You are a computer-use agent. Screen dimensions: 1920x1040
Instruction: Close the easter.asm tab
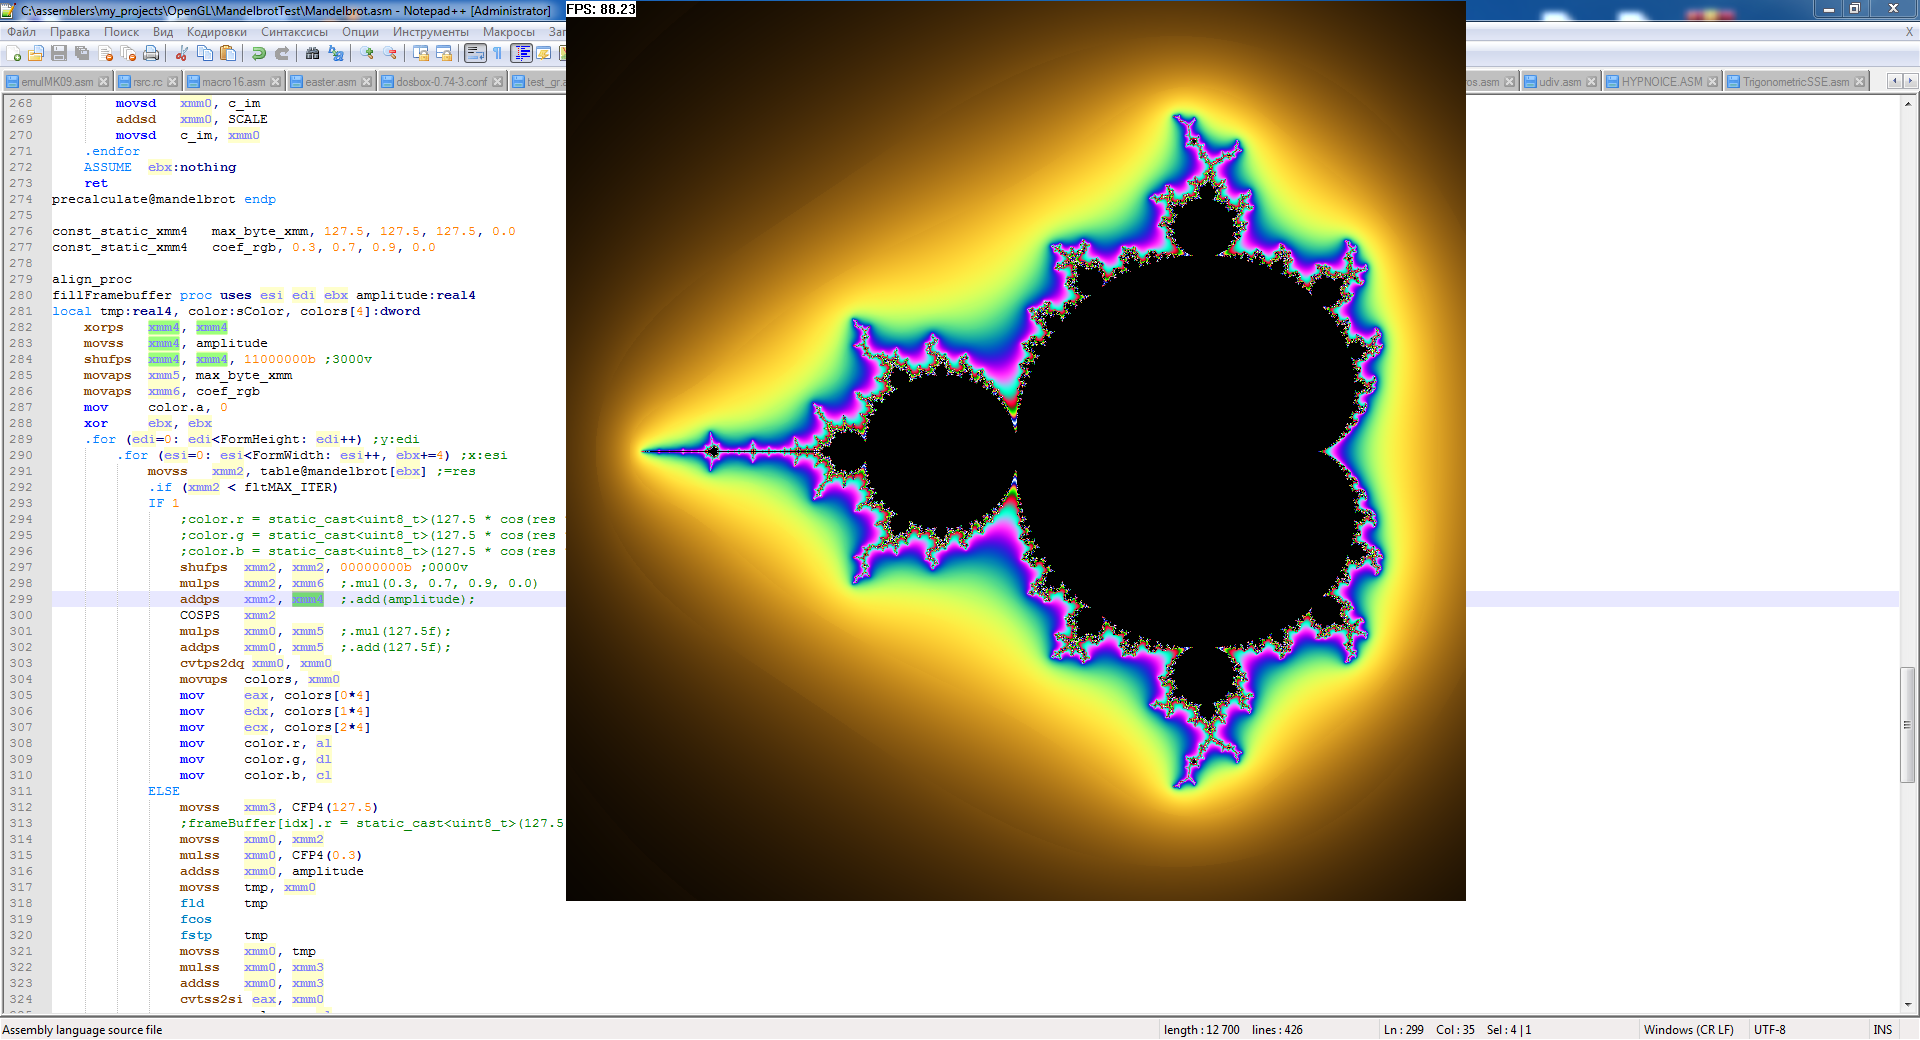[x=366, y=82]
